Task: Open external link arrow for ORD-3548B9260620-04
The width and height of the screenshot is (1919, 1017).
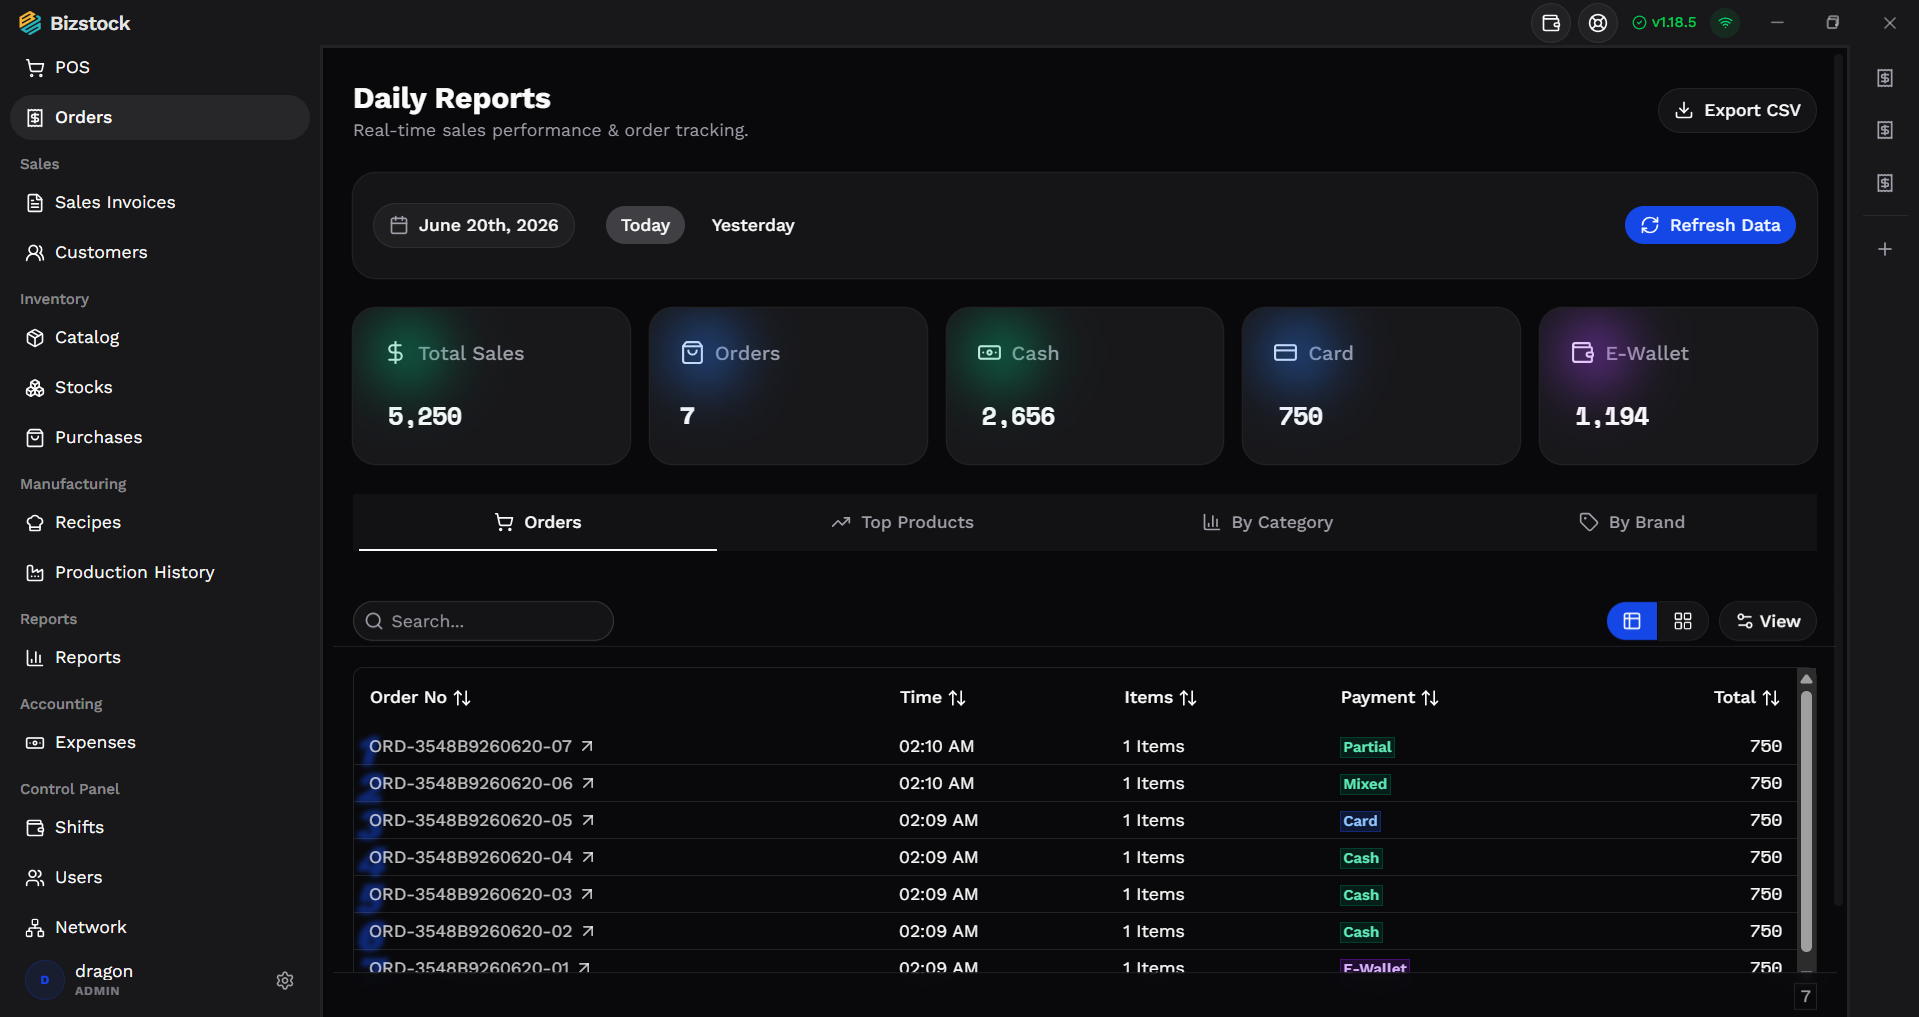Action: [x=588, y=857]
